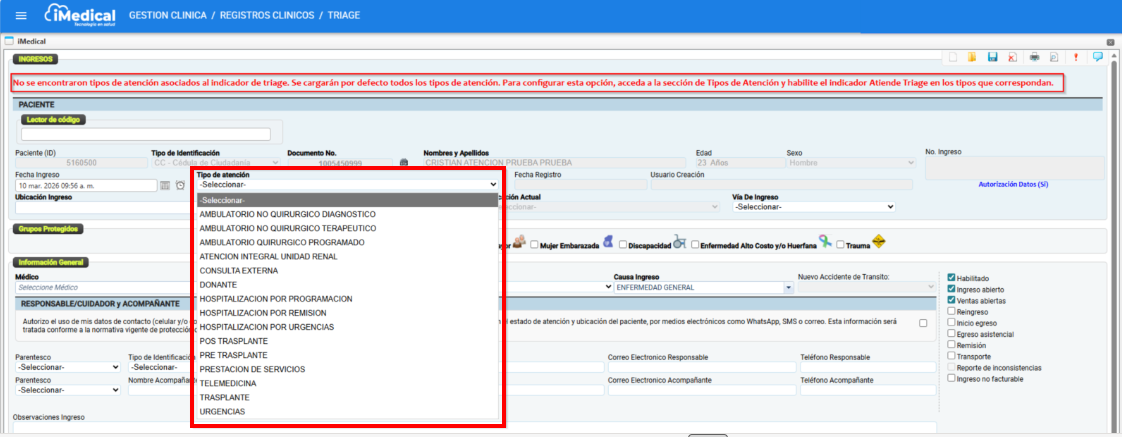
Task: Click the Autorización Datos (Sí) link
Action: [1014, 185]
